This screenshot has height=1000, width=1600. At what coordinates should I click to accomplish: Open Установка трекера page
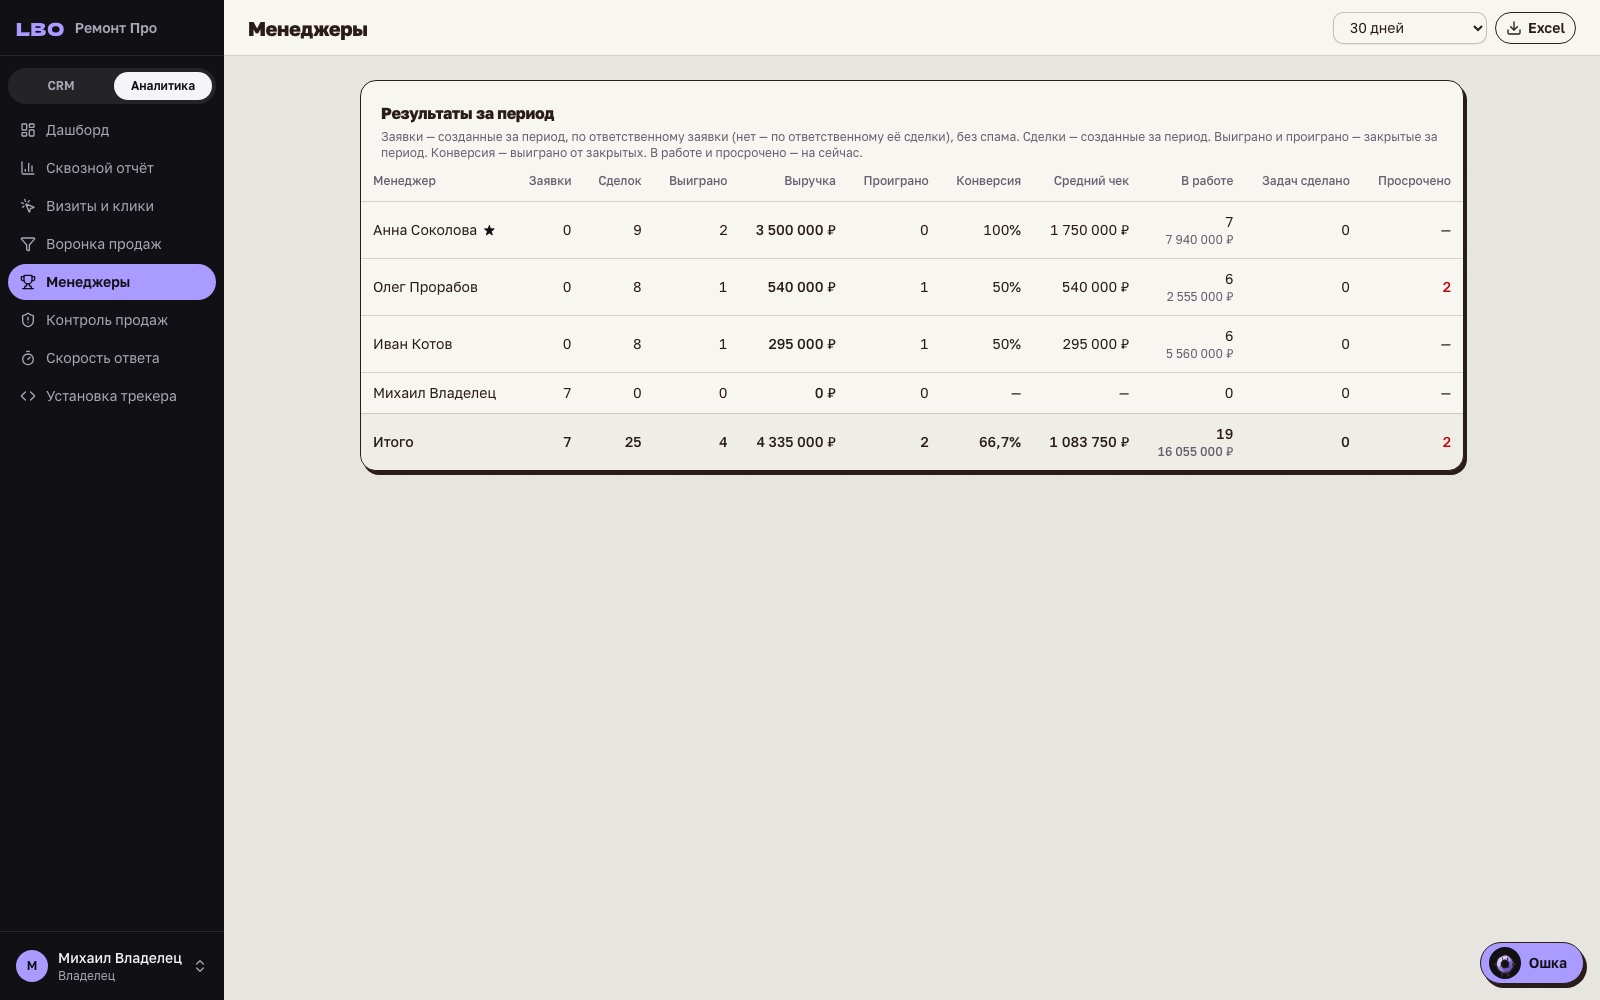(112, 396)
